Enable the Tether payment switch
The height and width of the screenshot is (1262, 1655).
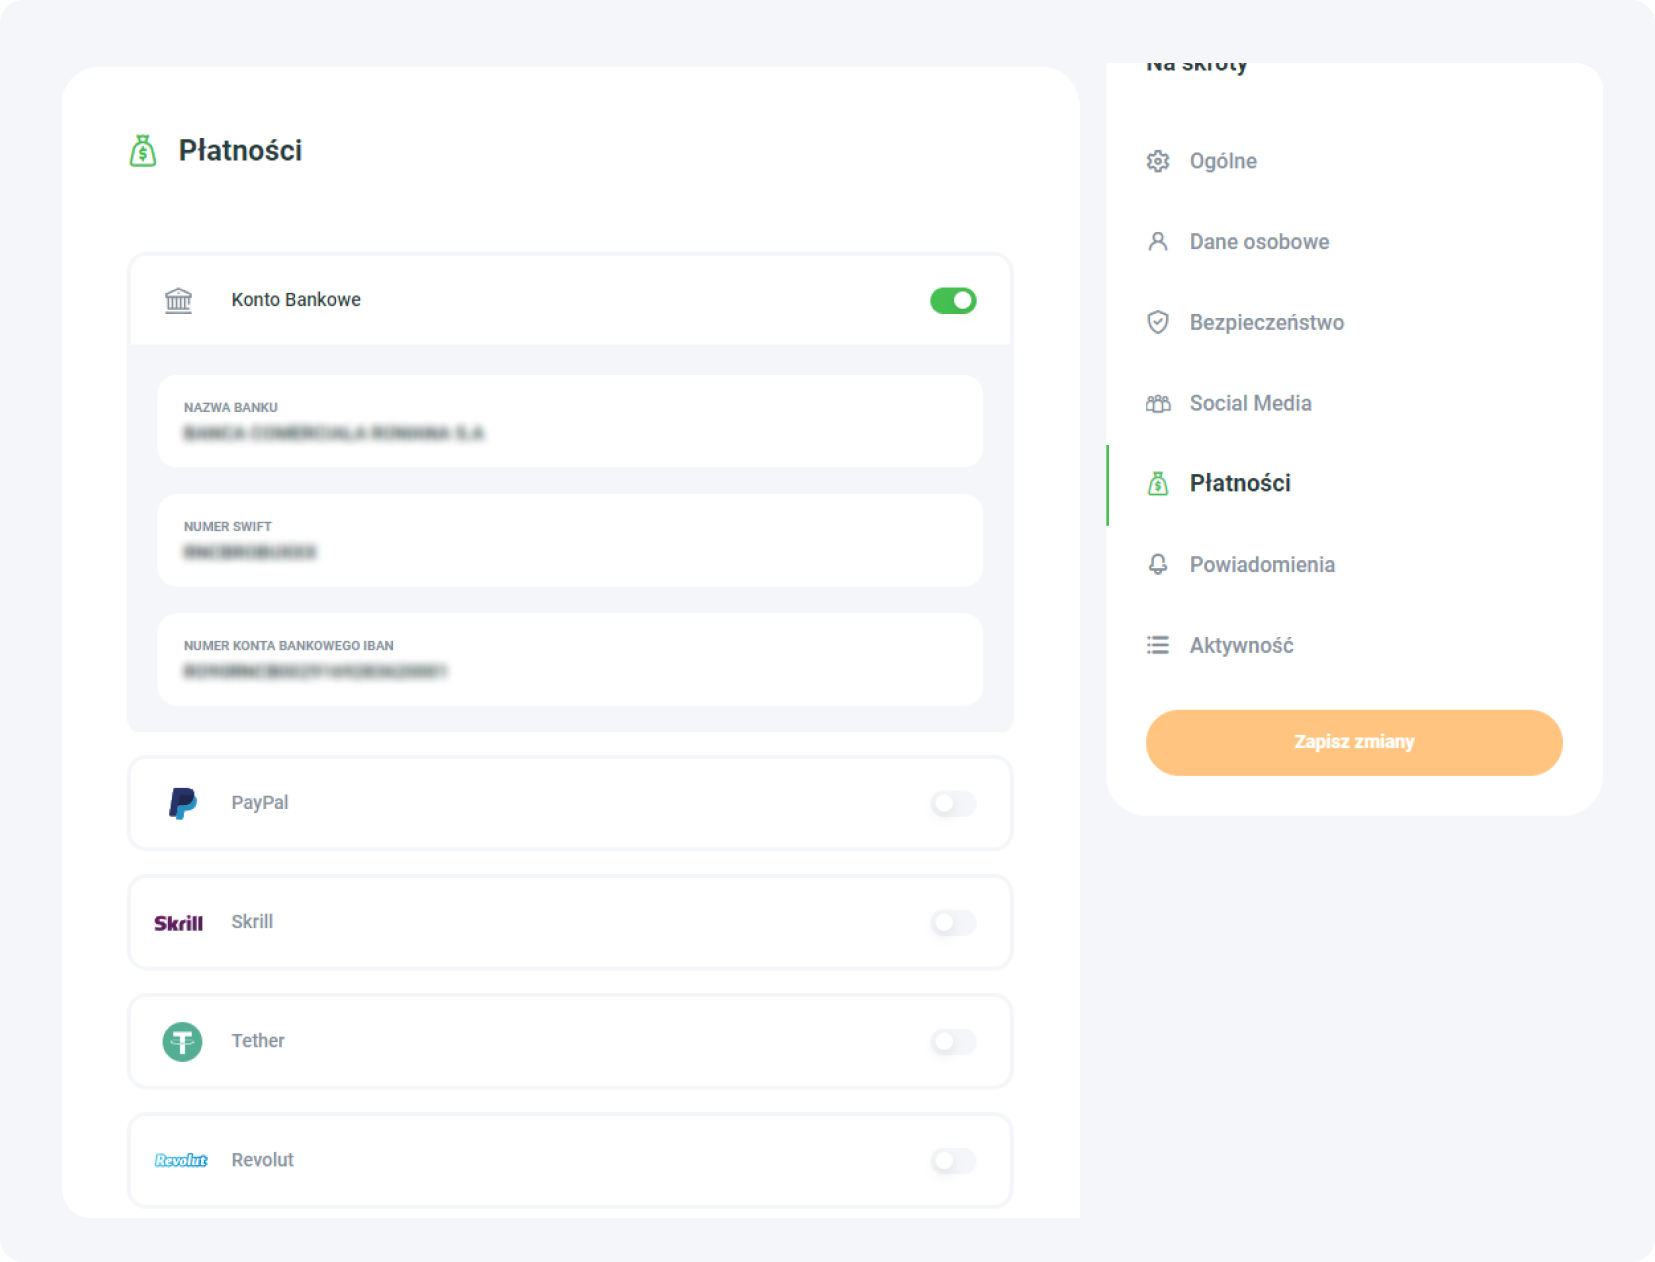[x=953, y=1042]
